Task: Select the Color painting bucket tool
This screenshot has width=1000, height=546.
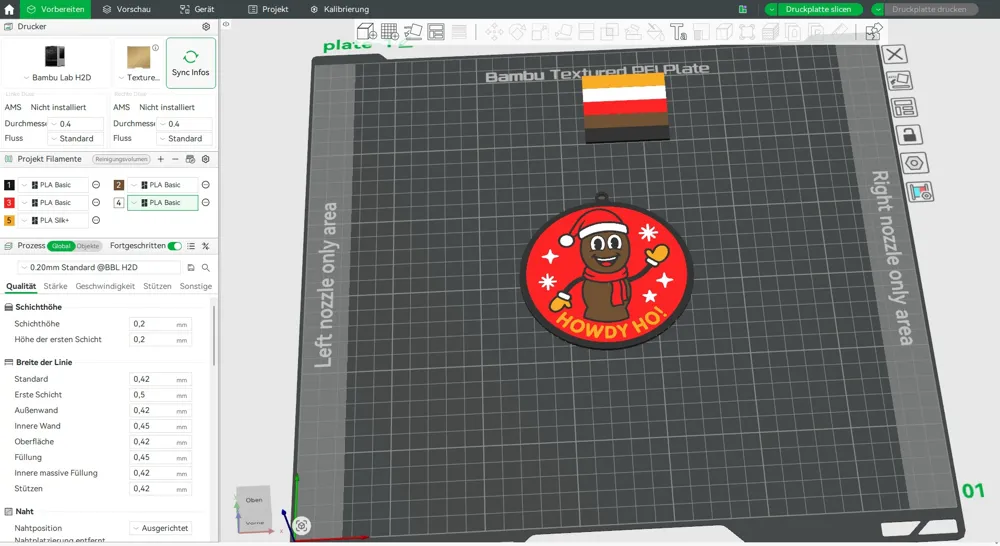Action: 655,32
